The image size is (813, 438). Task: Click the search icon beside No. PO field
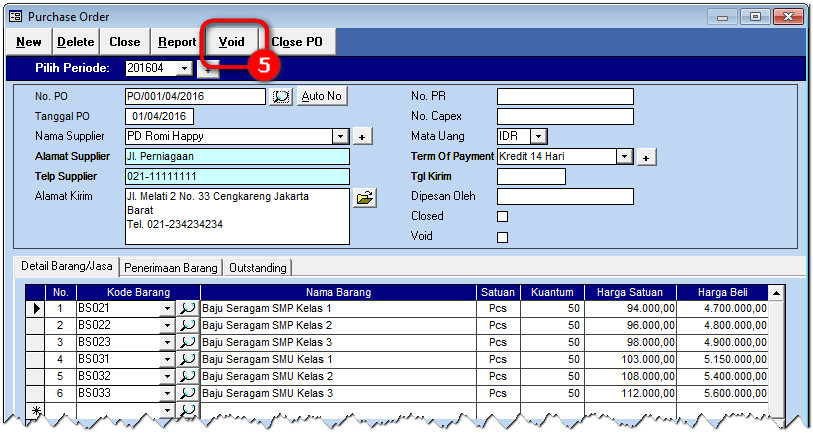pos(281,96)
